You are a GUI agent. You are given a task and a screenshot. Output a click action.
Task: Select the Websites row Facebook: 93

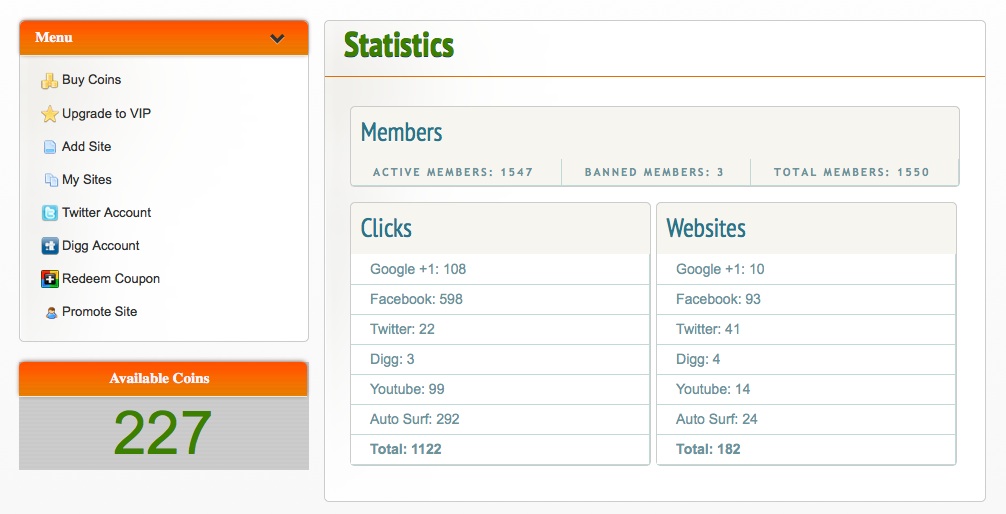point(806,300)
